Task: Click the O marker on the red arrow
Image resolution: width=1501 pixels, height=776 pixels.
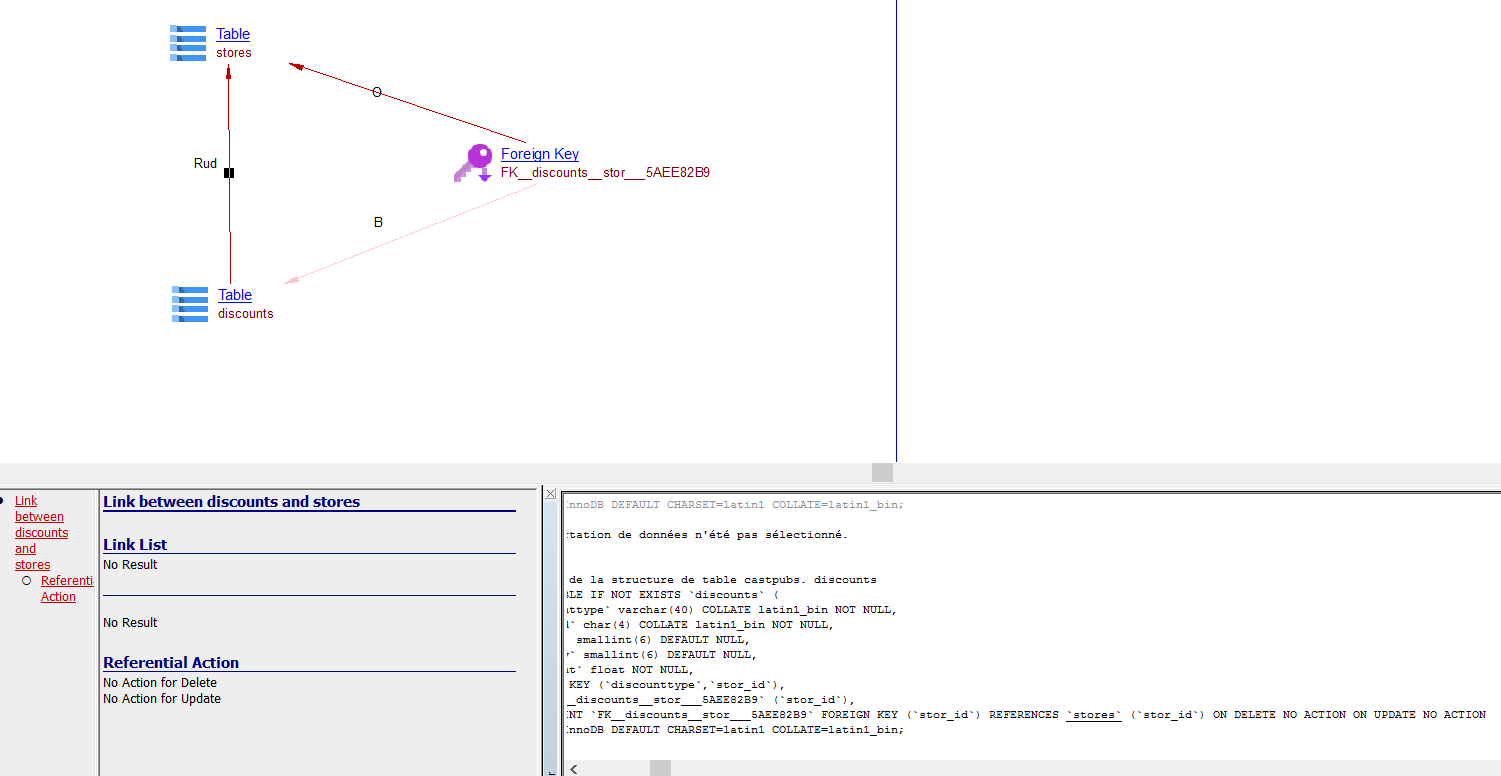Action: 377,92
